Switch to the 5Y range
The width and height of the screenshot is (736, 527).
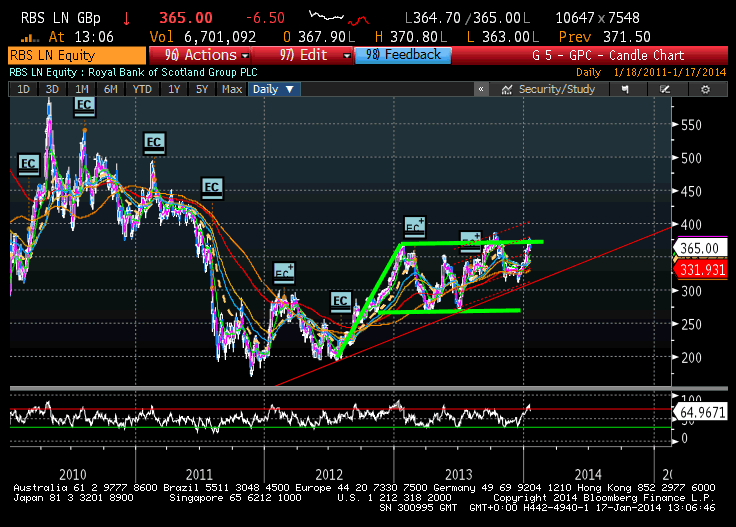click(202, 89)
